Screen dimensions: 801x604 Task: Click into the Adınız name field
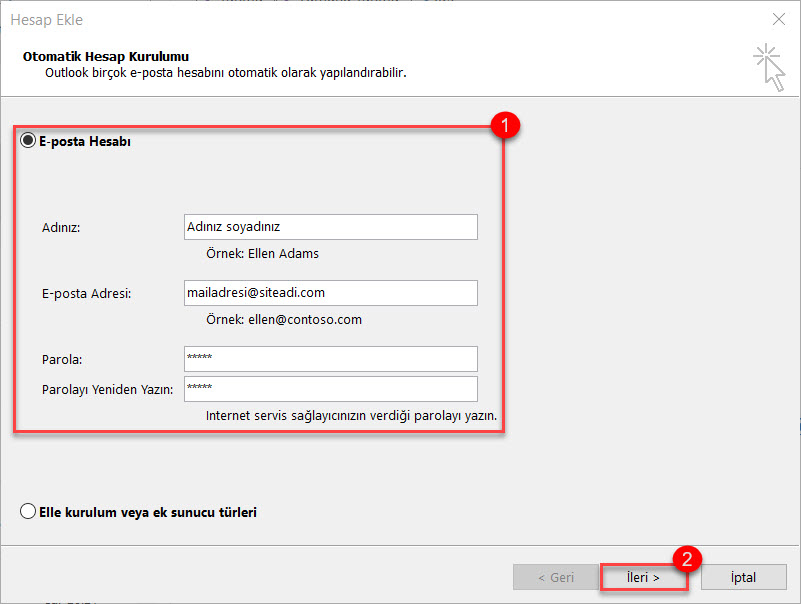330,227
